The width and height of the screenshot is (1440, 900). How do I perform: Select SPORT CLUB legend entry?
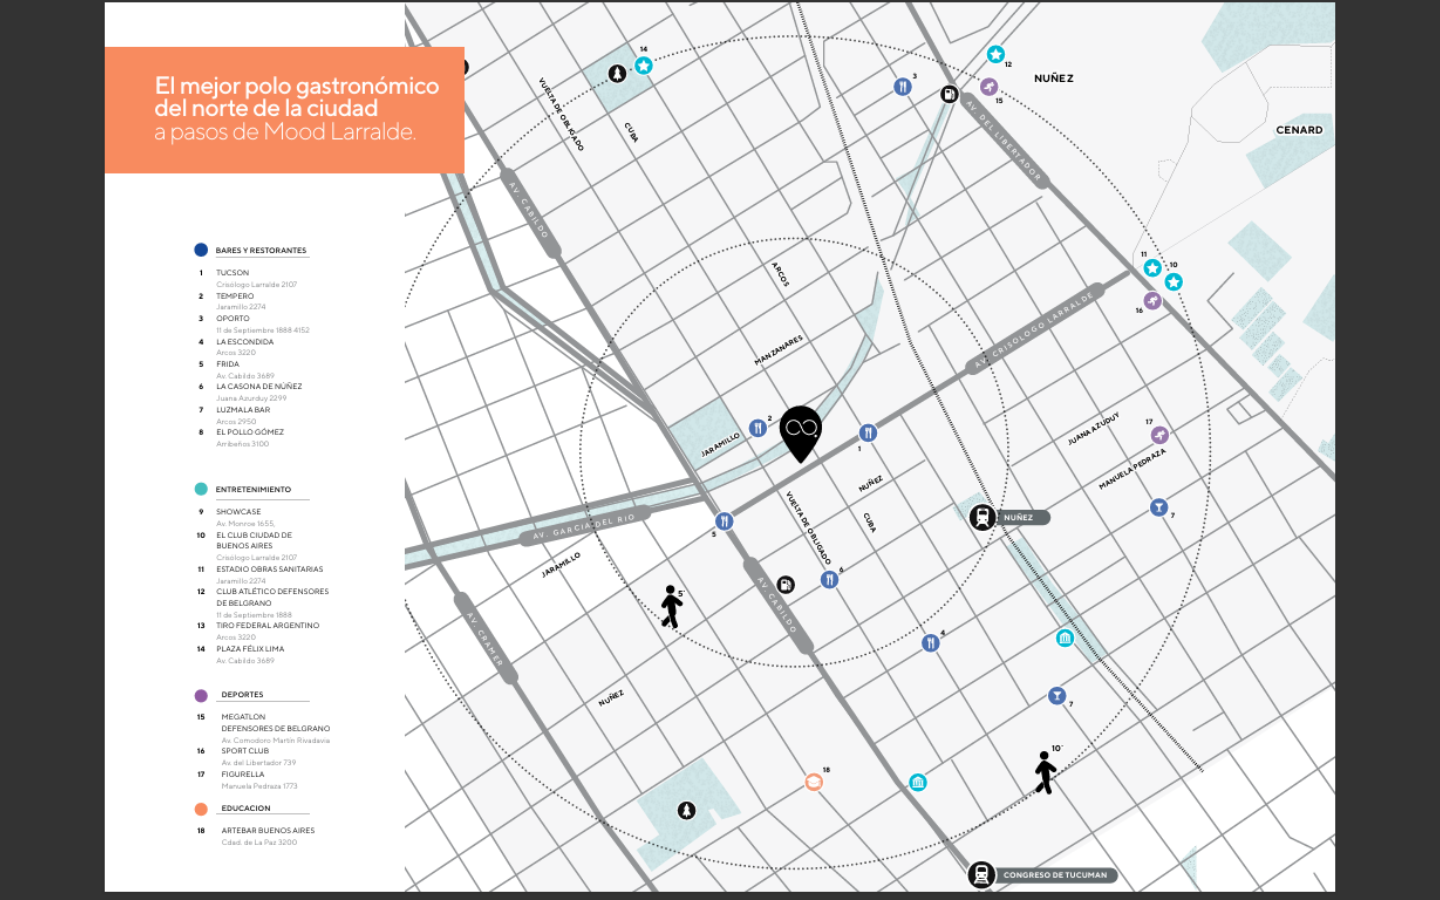[245, 750]
